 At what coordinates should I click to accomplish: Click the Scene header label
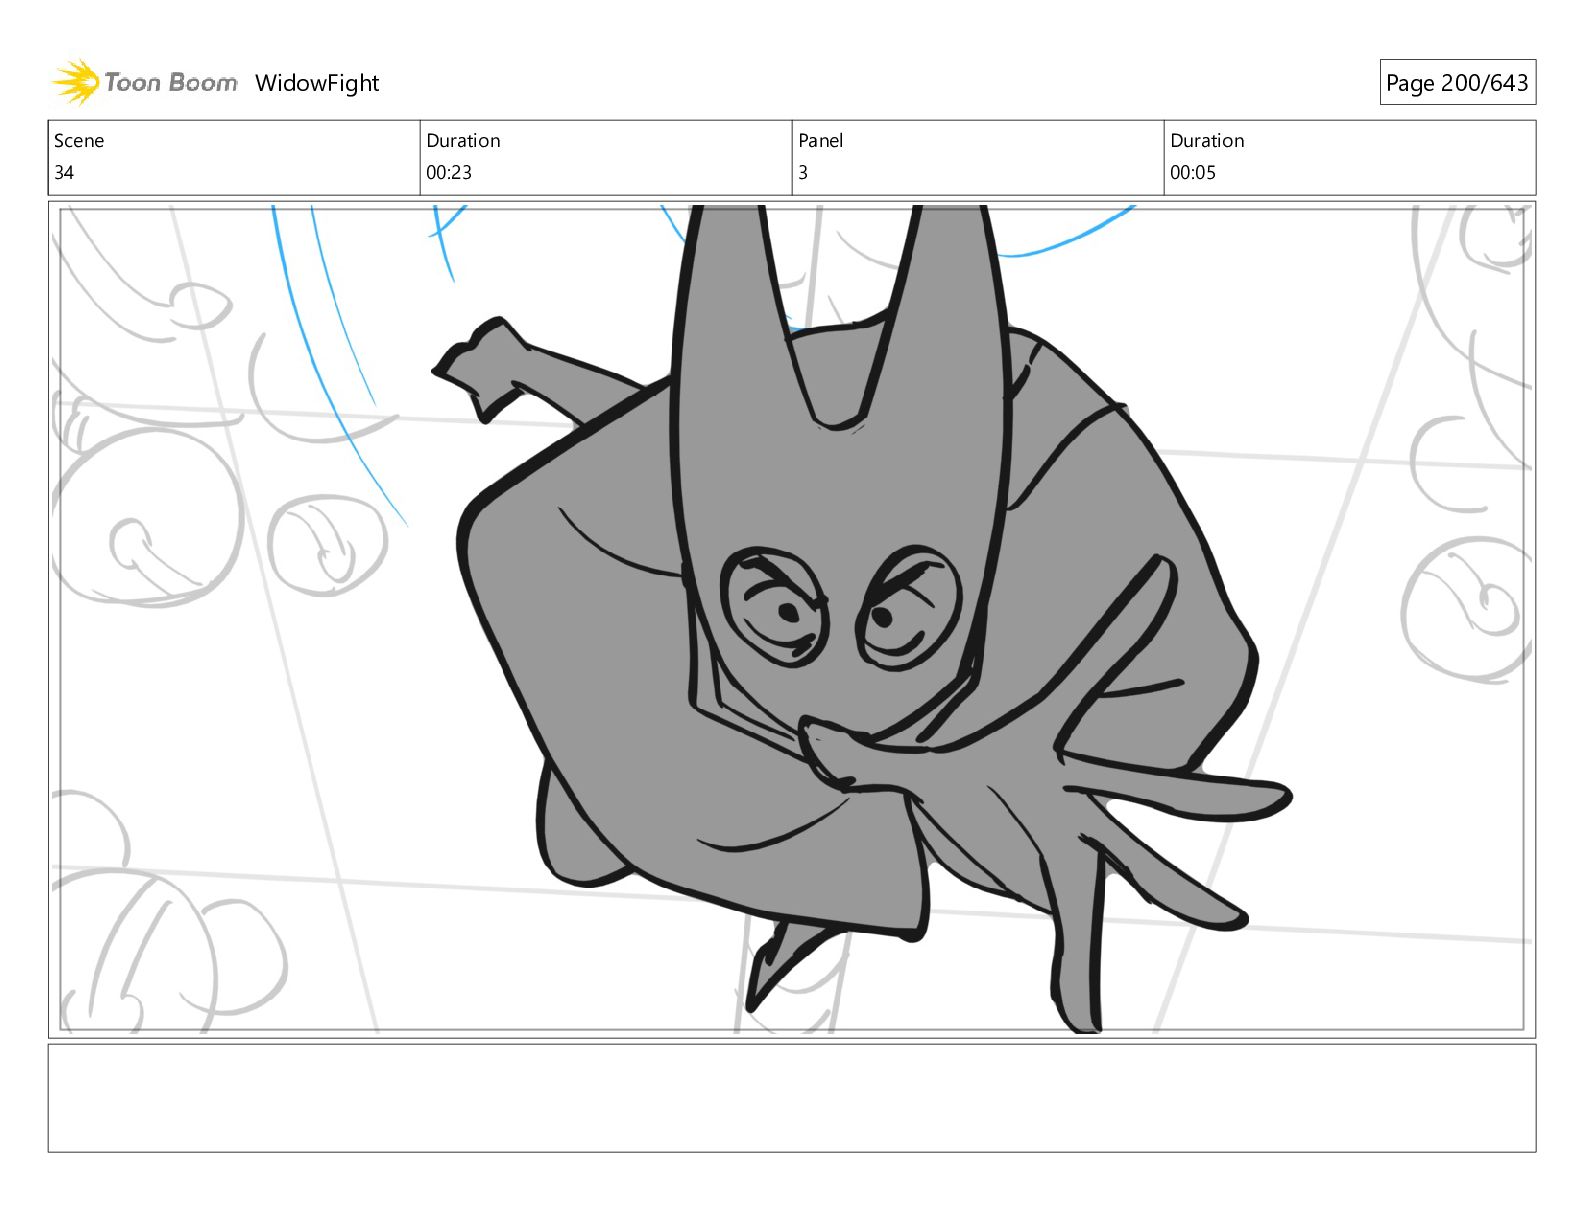[79, 141]
